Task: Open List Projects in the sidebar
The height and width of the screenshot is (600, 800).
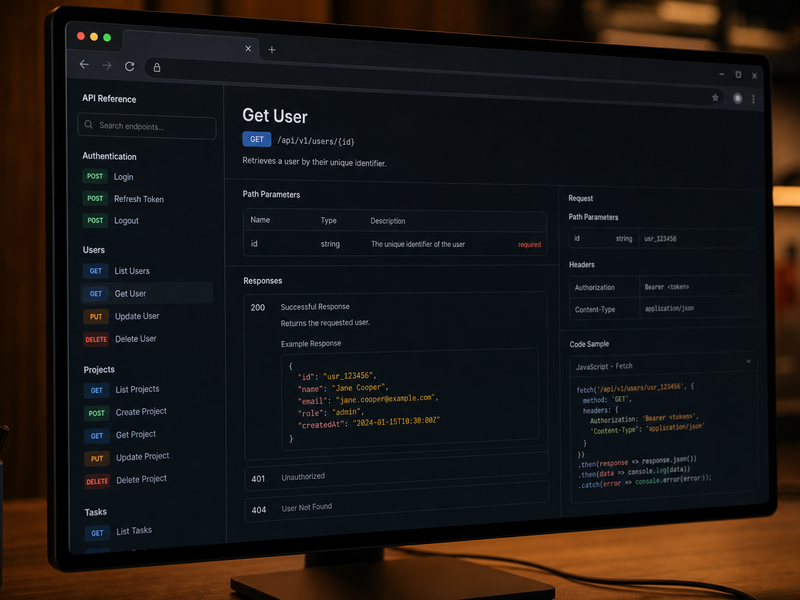Action: click(137, 389)
